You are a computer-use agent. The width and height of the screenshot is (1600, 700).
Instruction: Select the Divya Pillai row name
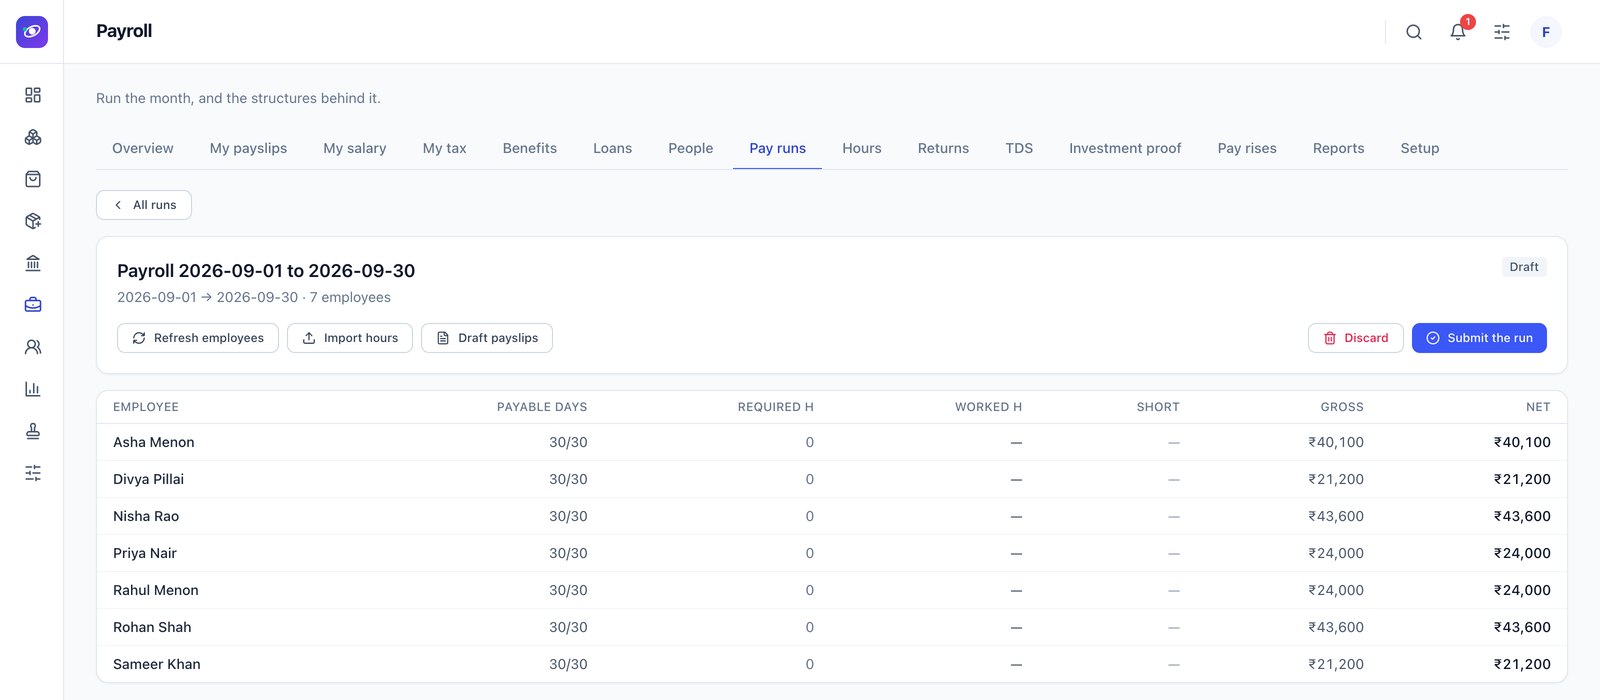[x=149, y=479]
